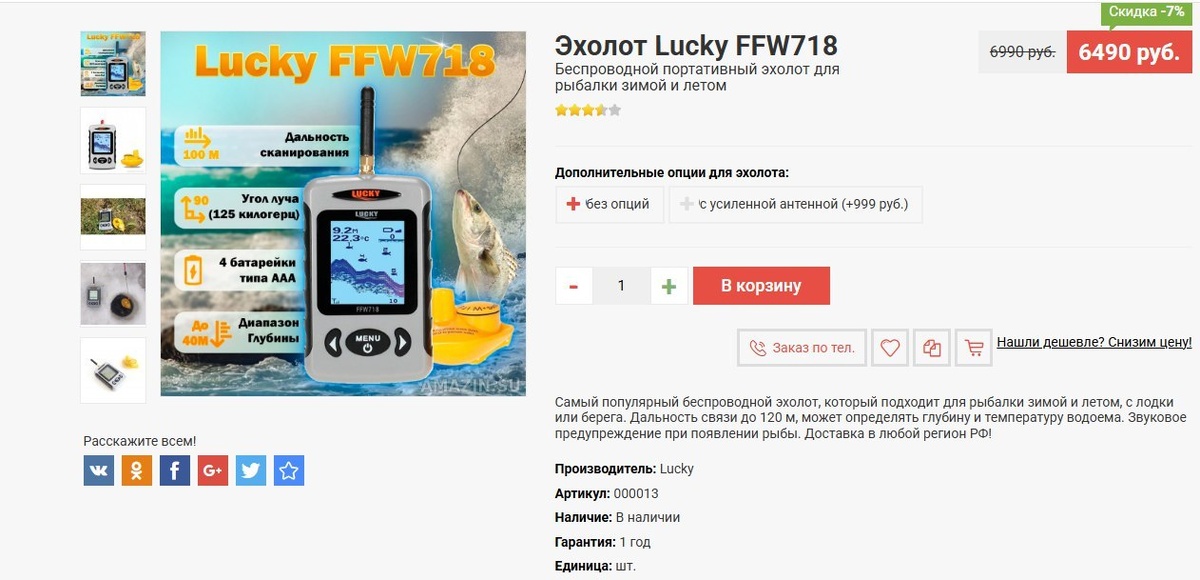Select the first product thumbnail

coord(113,63)
